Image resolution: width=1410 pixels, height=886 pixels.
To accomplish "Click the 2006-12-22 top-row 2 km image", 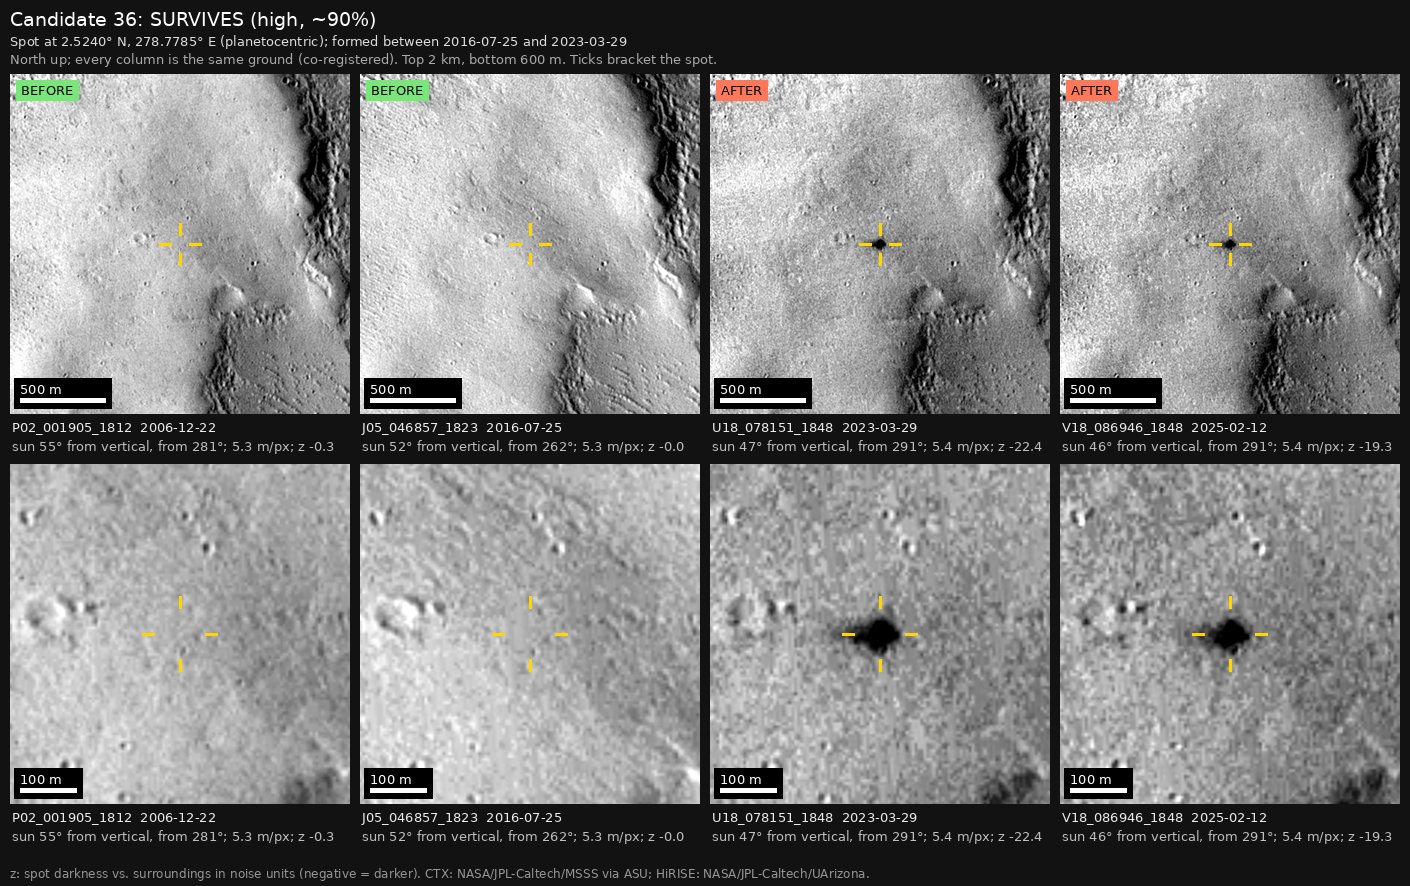I will click(180, 244).
